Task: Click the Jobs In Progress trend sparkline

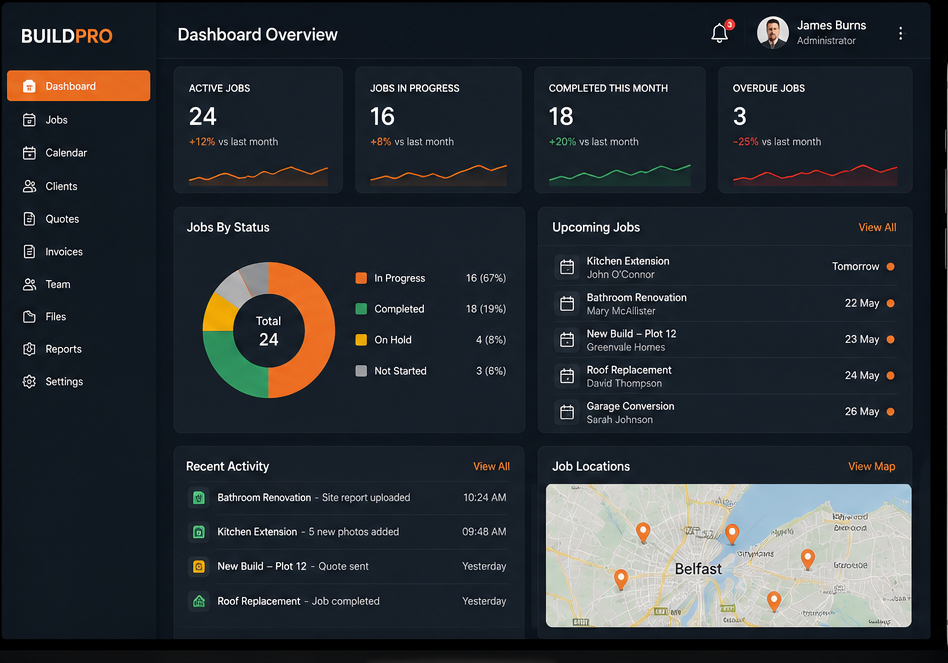Action: click(x=438, y=174)
